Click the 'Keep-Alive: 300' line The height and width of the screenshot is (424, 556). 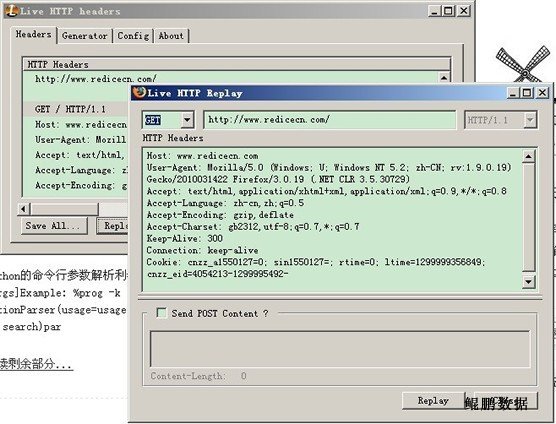(x=184, y=238)
